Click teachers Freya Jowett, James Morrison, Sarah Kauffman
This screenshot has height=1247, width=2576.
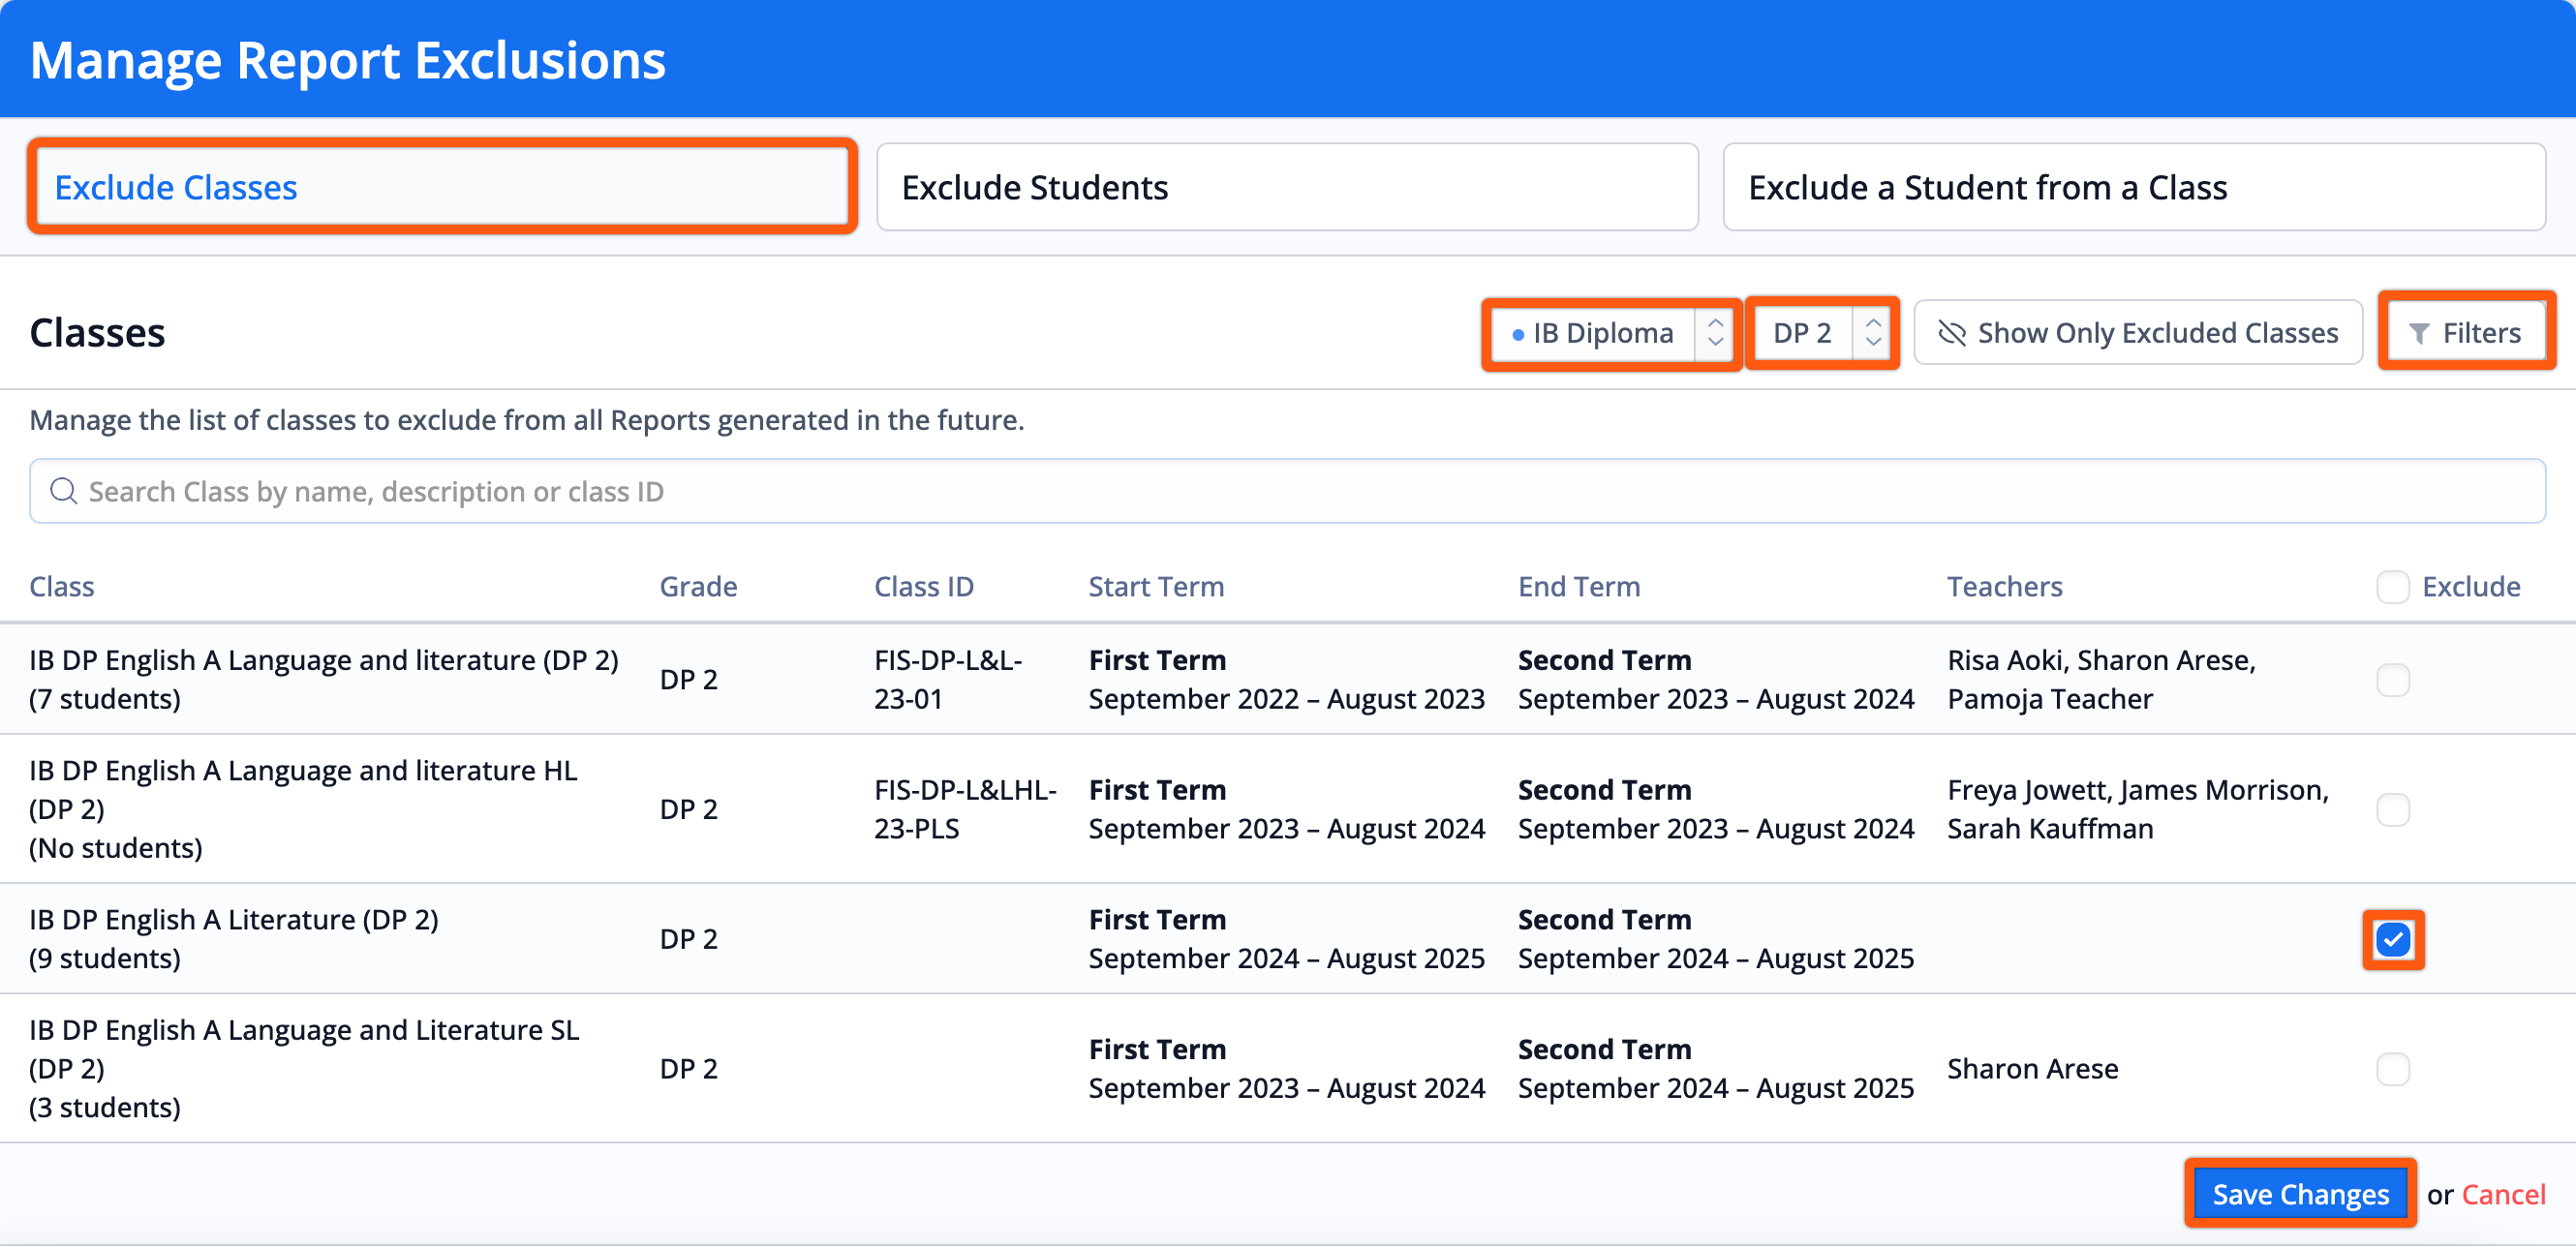click(2138, 809)
